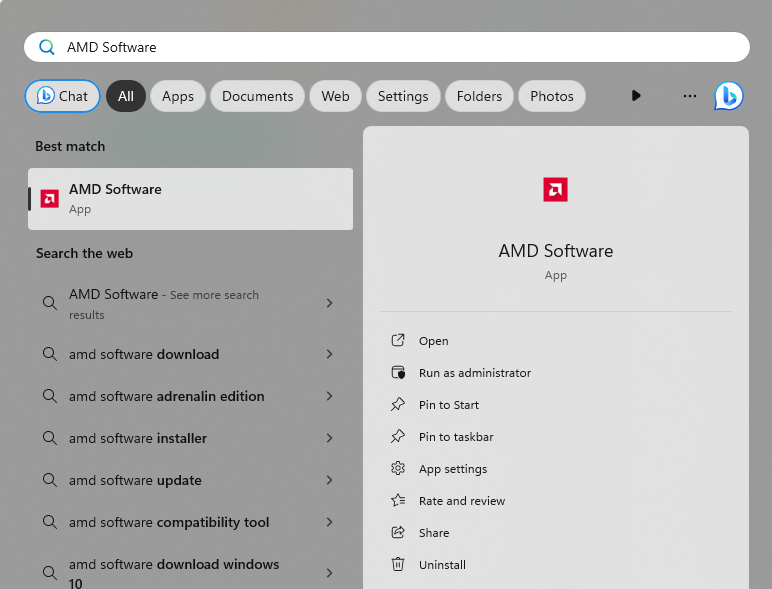Choose Pin to Start option
The height and width of the screenshot is (589, 772).
(448, 405)
